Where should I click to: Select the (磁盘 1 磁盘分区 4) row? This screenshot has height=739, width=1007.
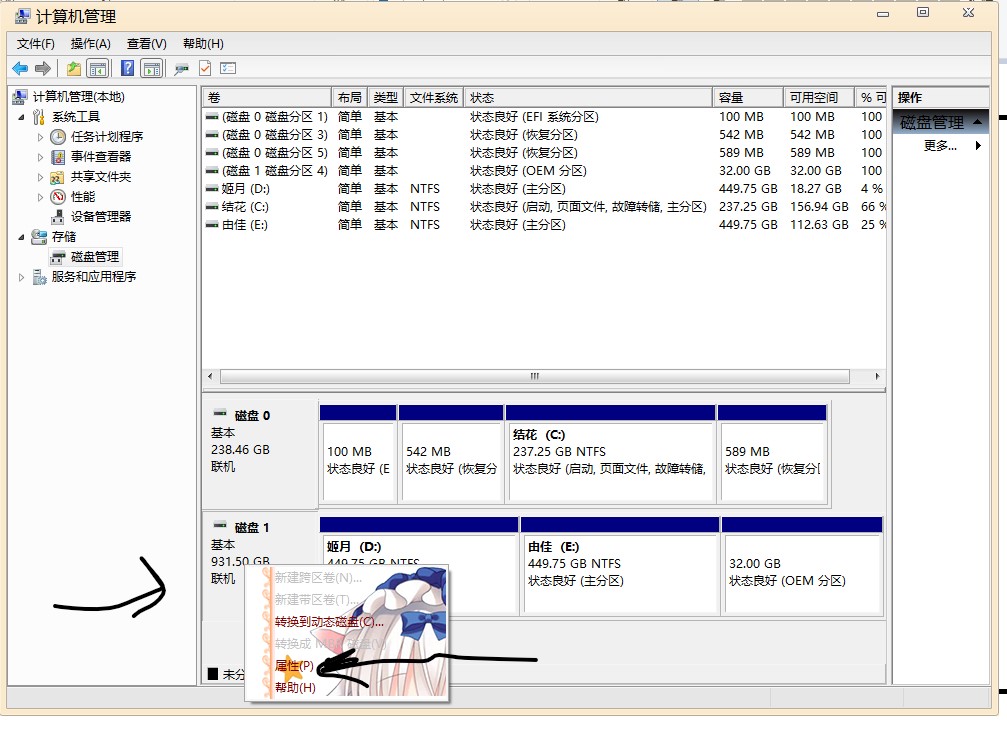click(544, 171)
